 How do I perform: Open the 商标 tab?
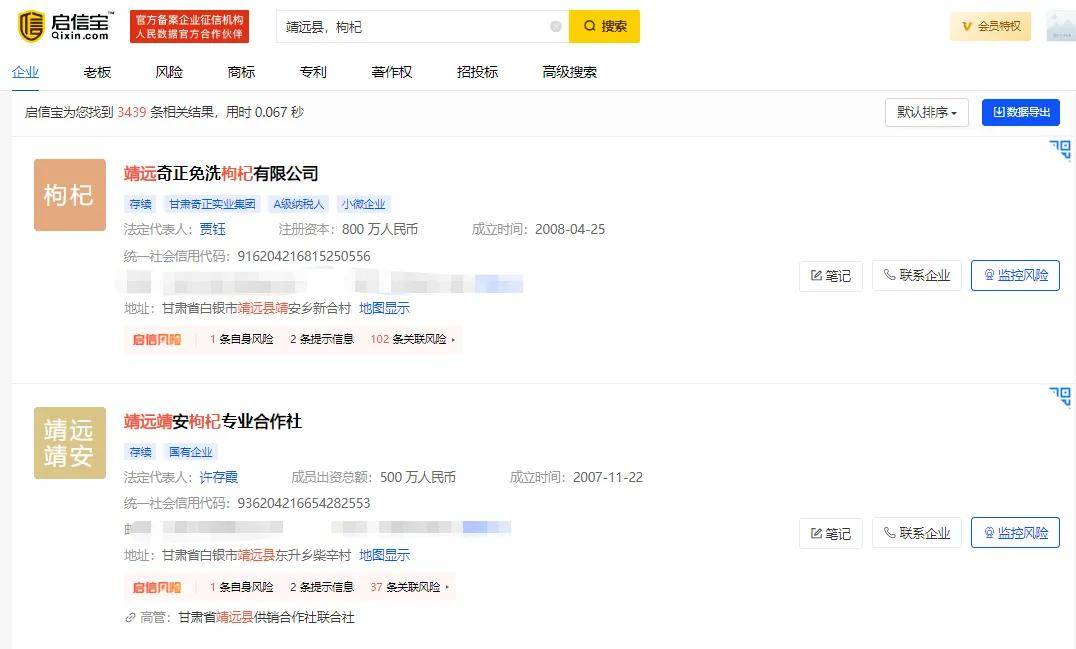click(241, 72)
